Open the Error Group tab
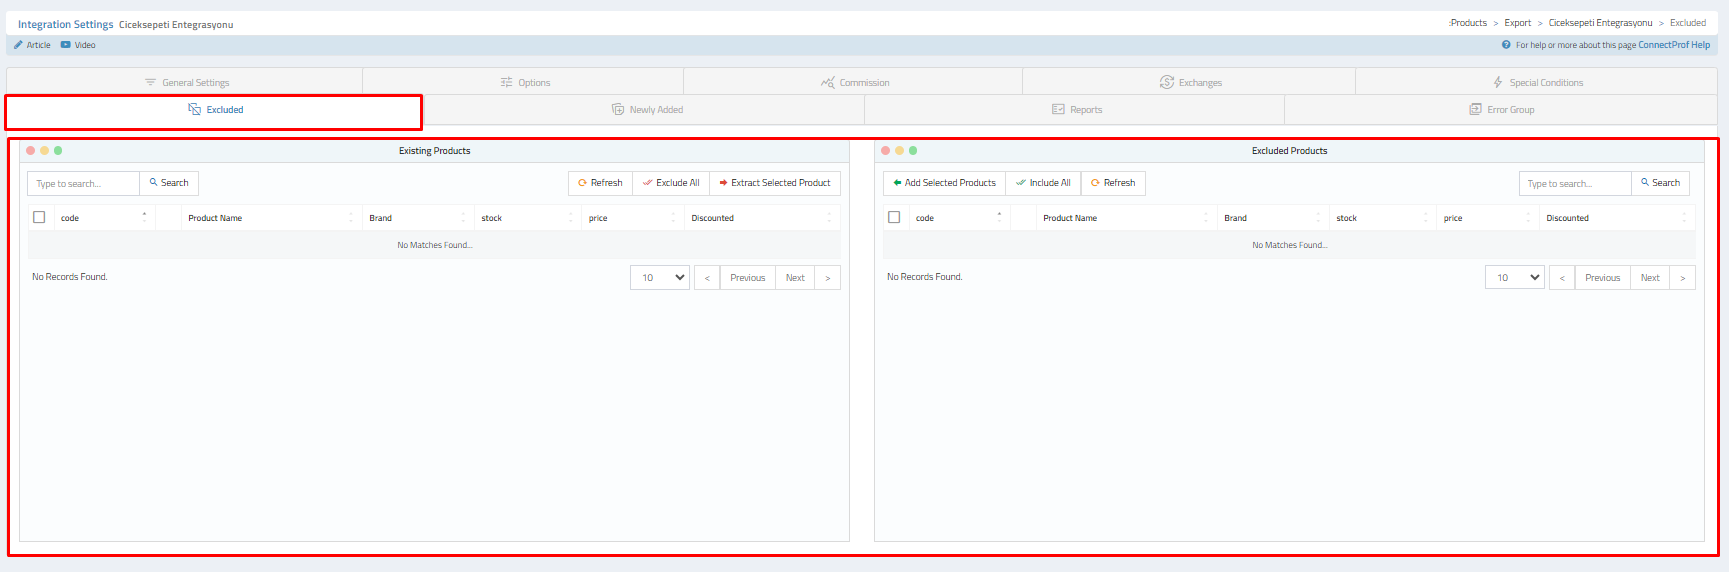Image resolution: width=1729 pixels, height=572 pixels. [x=1501, y=110]
